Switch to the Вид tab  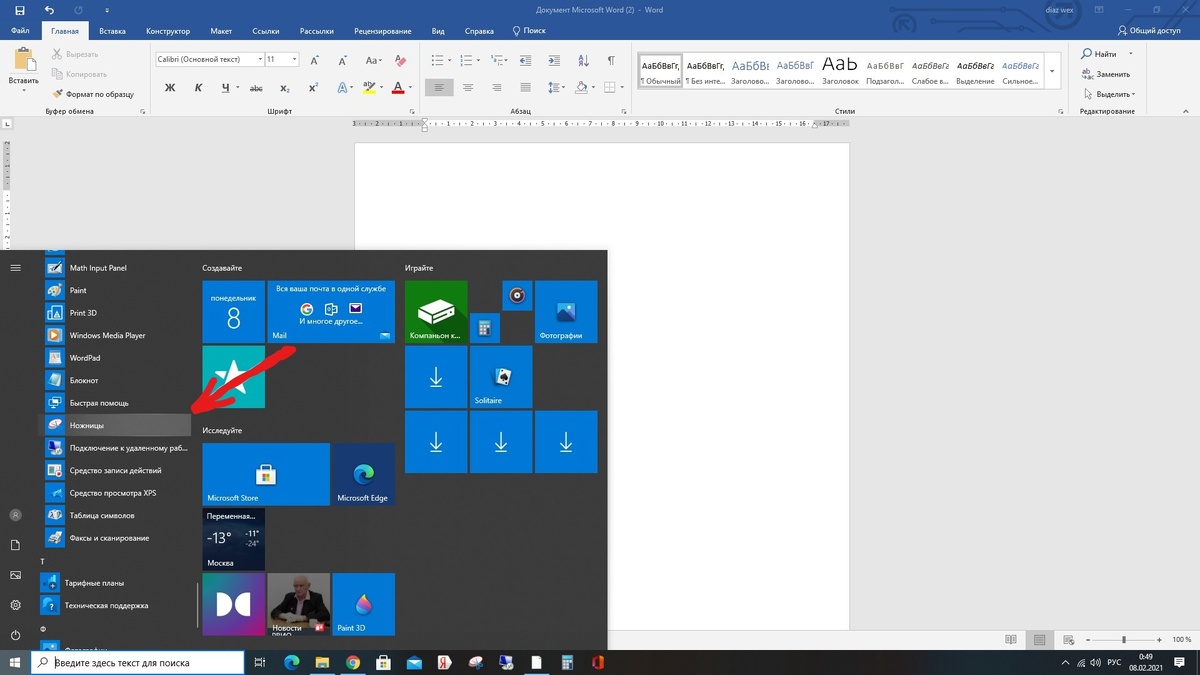[438, 31]
